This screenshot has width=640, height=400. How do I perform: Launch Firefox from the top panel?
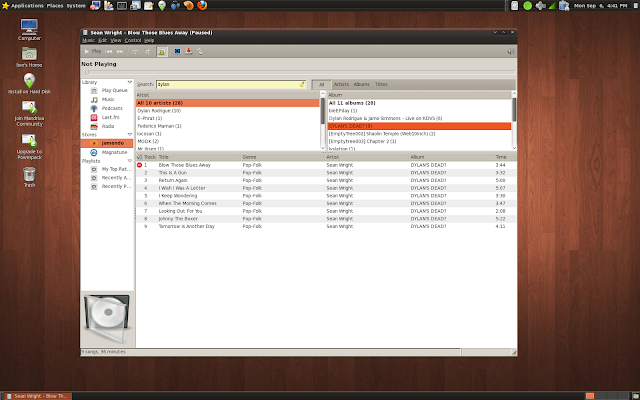pyautogui.click(x=202, y=5)
